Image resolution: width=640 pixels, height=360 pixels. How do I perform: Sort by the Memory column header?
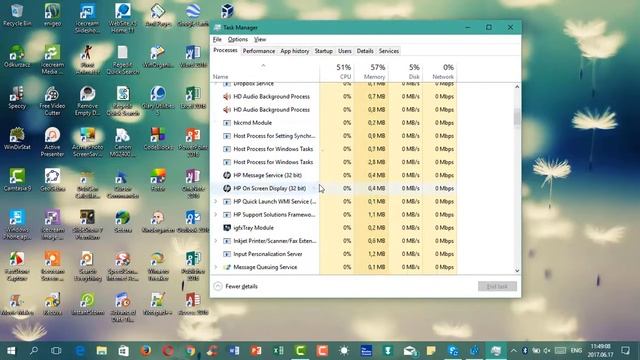click(x=371, y=71)
